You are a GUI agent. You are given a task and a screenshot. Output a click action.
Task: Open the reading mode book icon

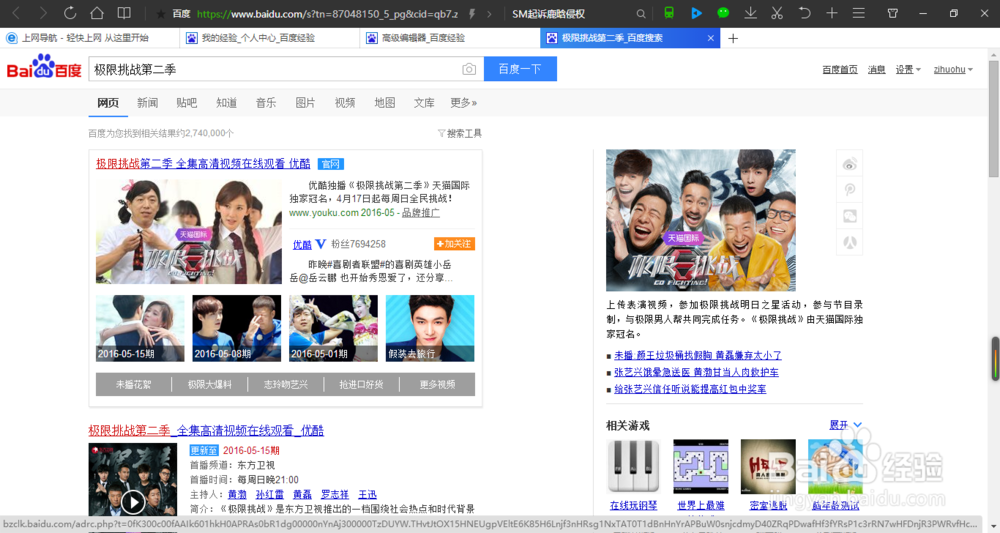pyautogui.click(x=124, y=13)
